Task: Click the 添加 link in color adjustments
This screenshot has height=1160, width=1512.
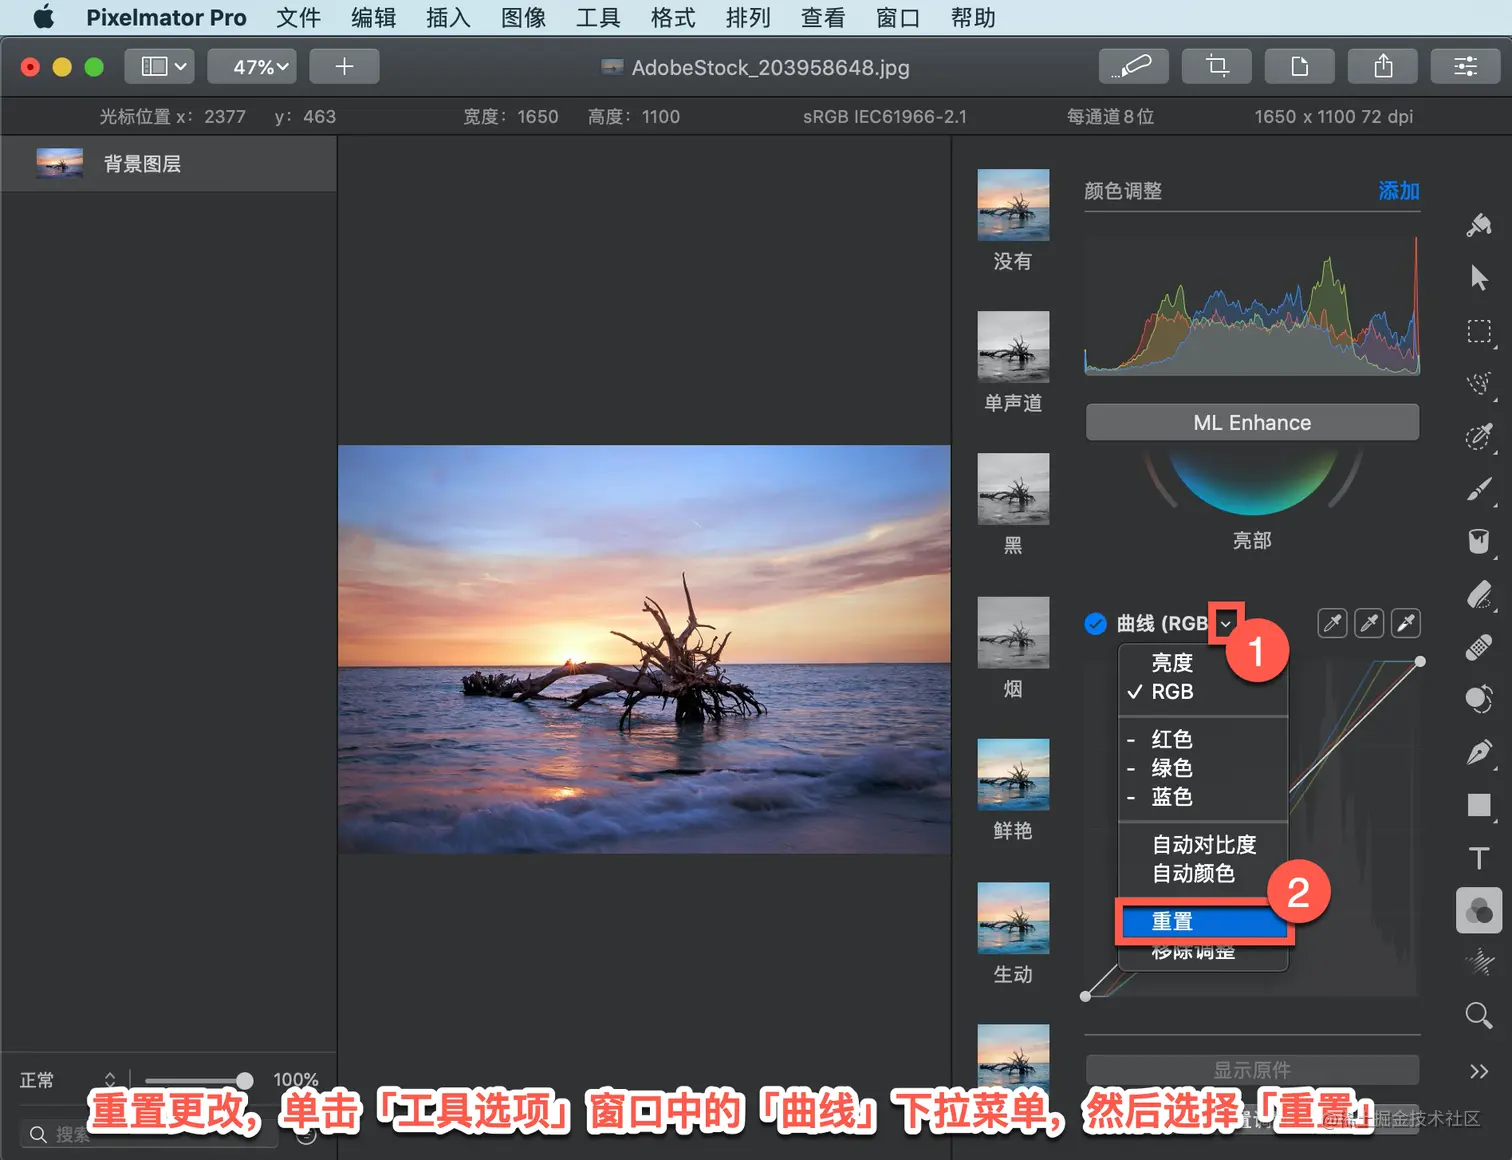Action: click(1398, 190)
